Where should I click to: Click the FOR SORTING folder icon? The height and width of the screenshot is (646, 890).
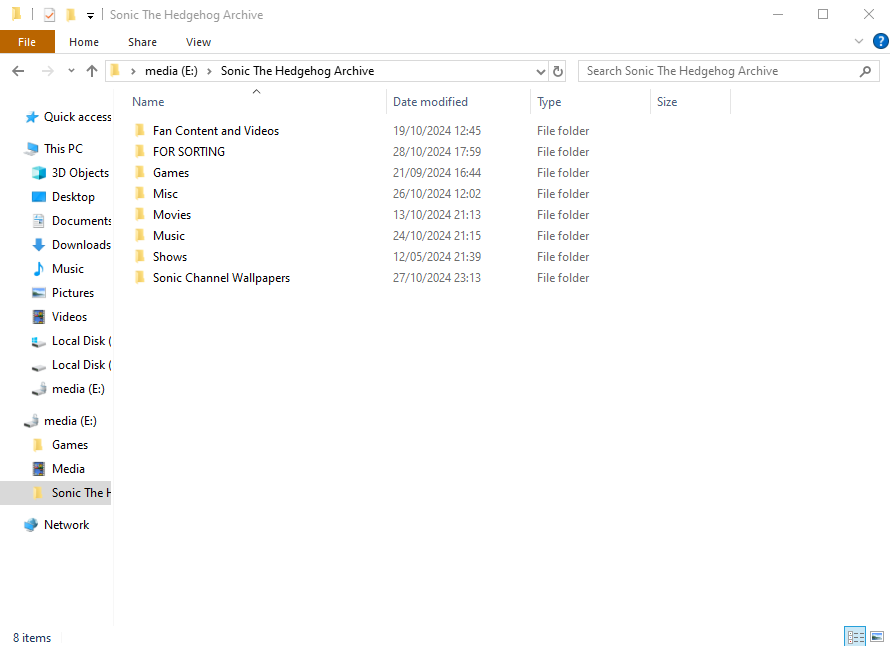click(140, 152)
